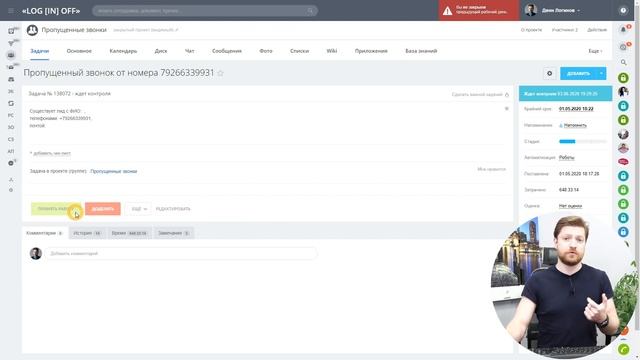Add the task to favorites with the star icon
This screenshot has height=360, width=640.
coord(220,73)
